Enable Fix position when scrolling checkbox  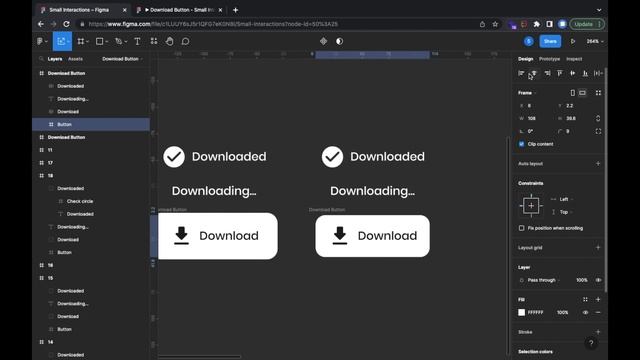[522, 228]
